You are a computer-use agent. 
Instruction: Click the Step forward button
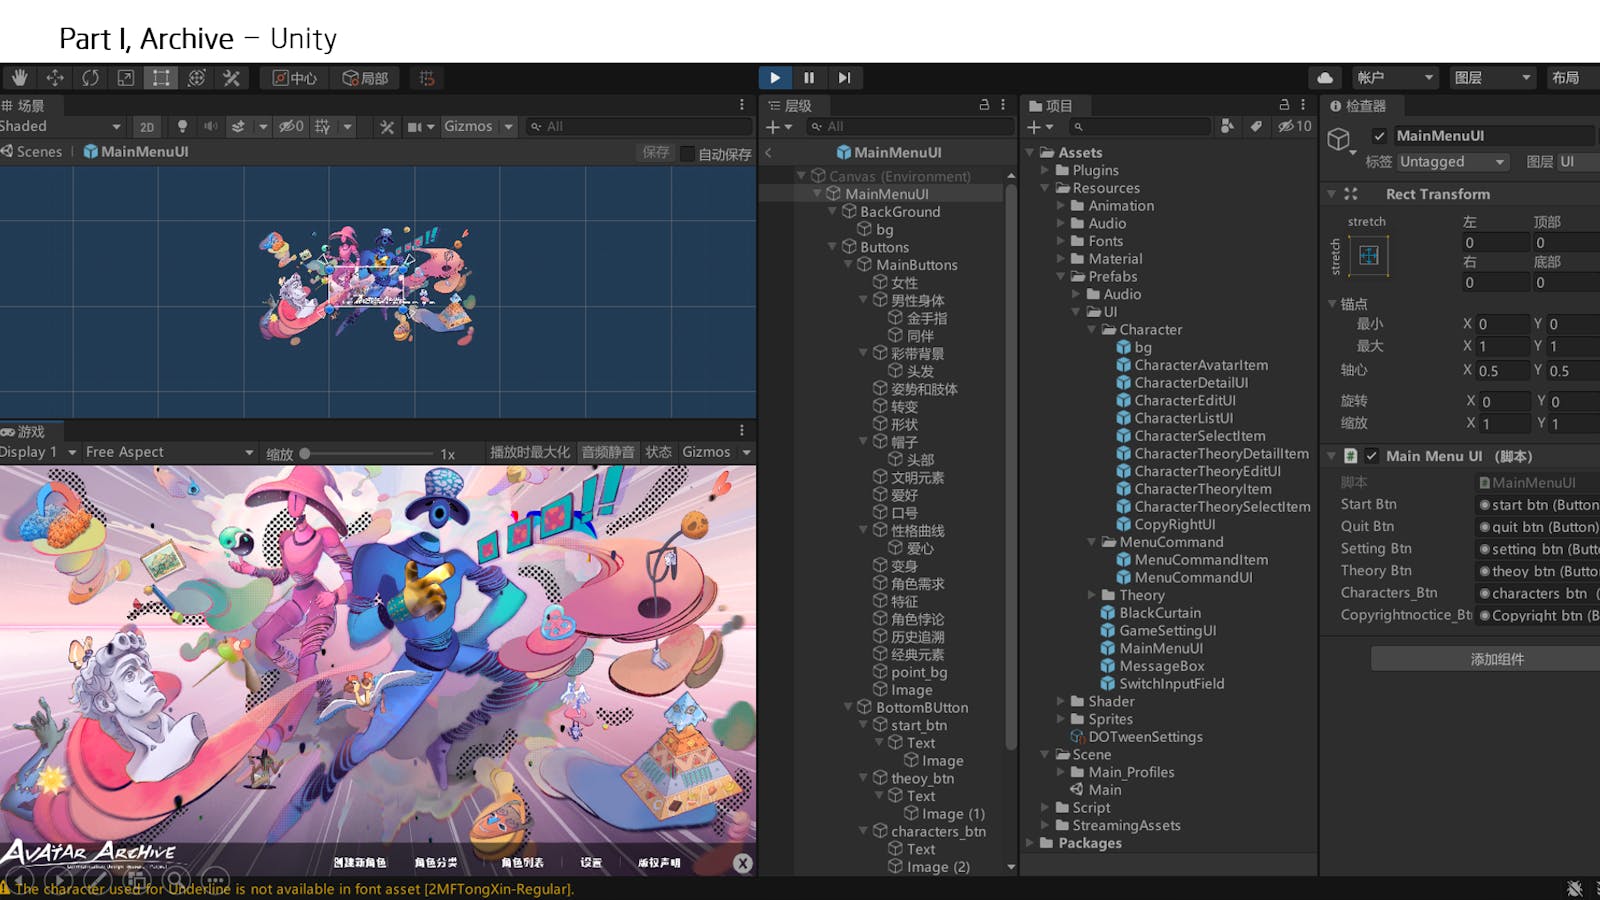844,78
